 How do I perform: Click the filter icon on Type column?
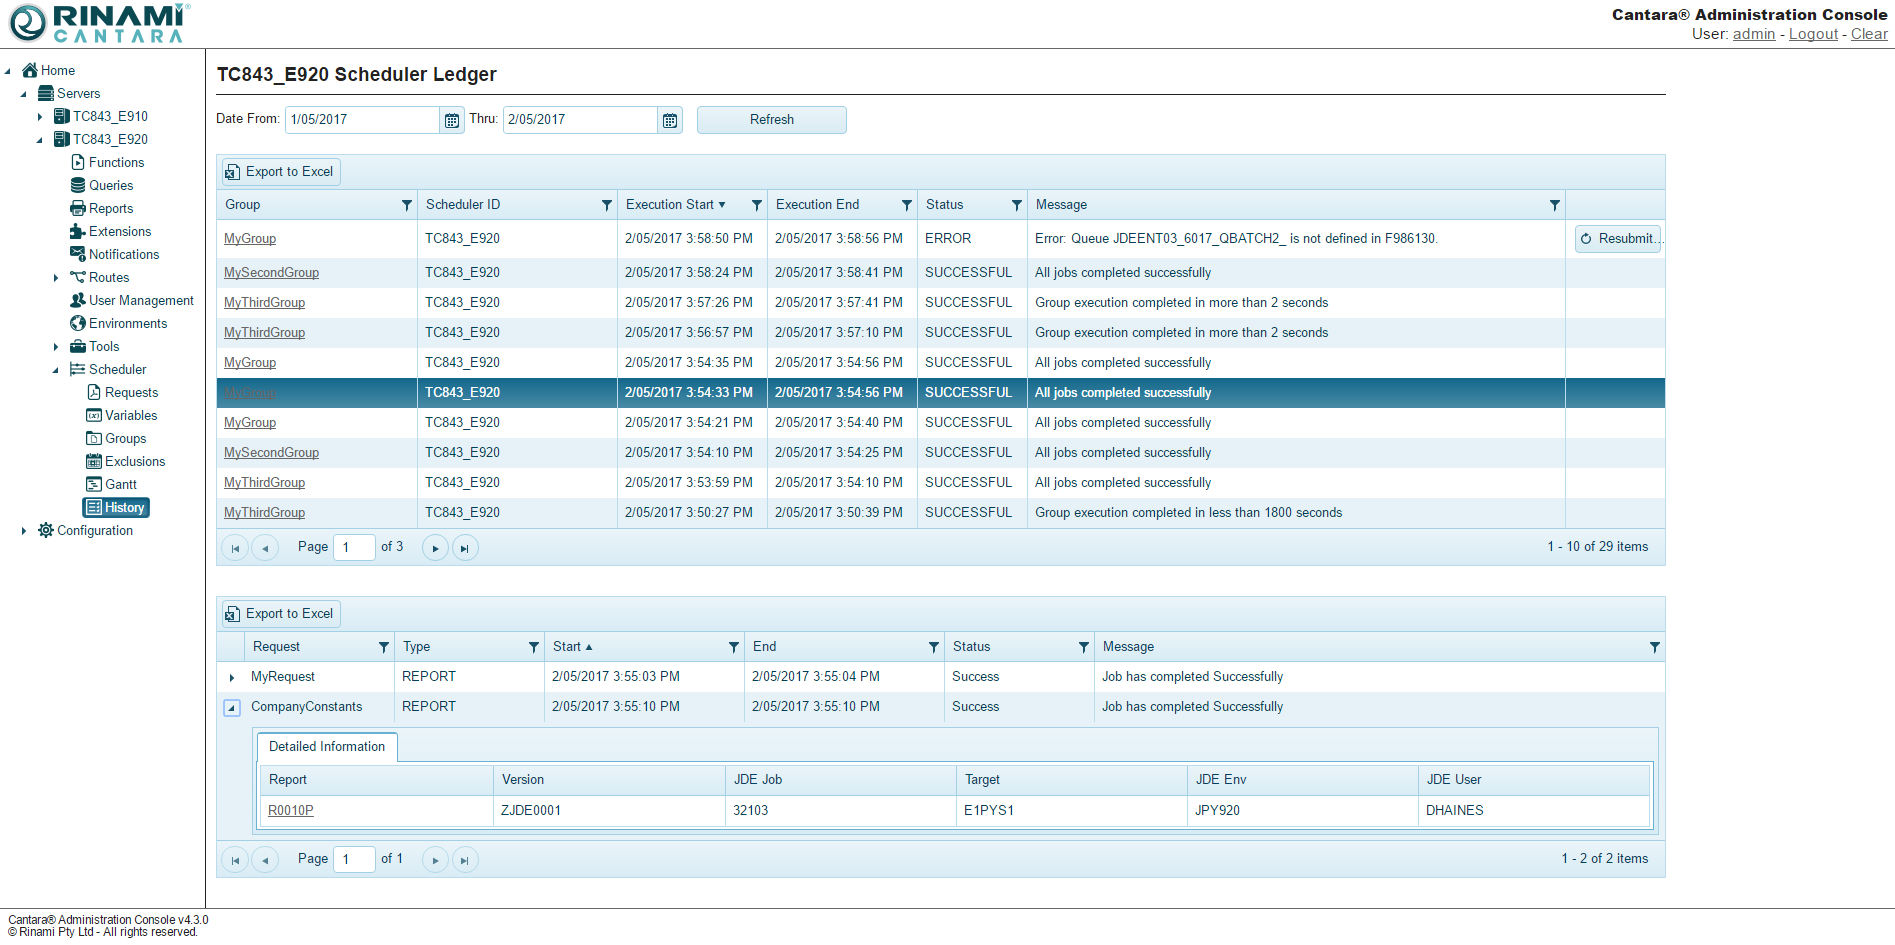[533, 647]
